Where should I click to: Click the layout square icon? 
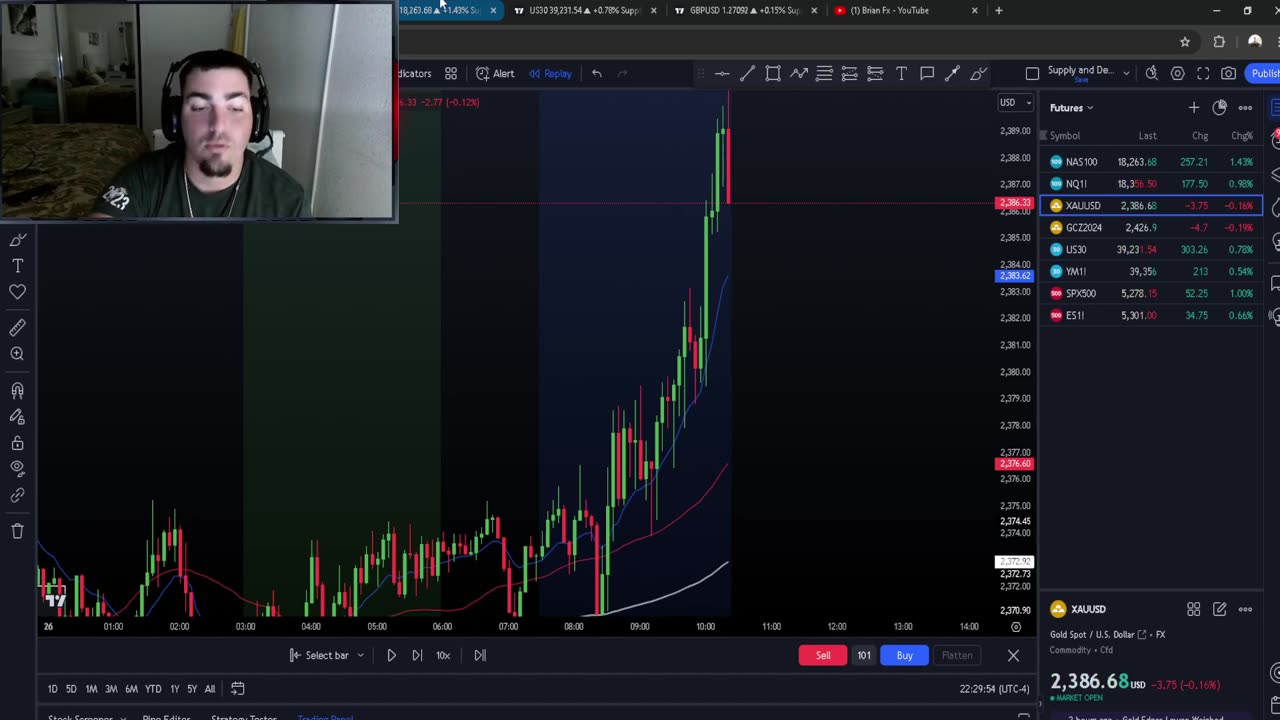(x=1032, y=73)
